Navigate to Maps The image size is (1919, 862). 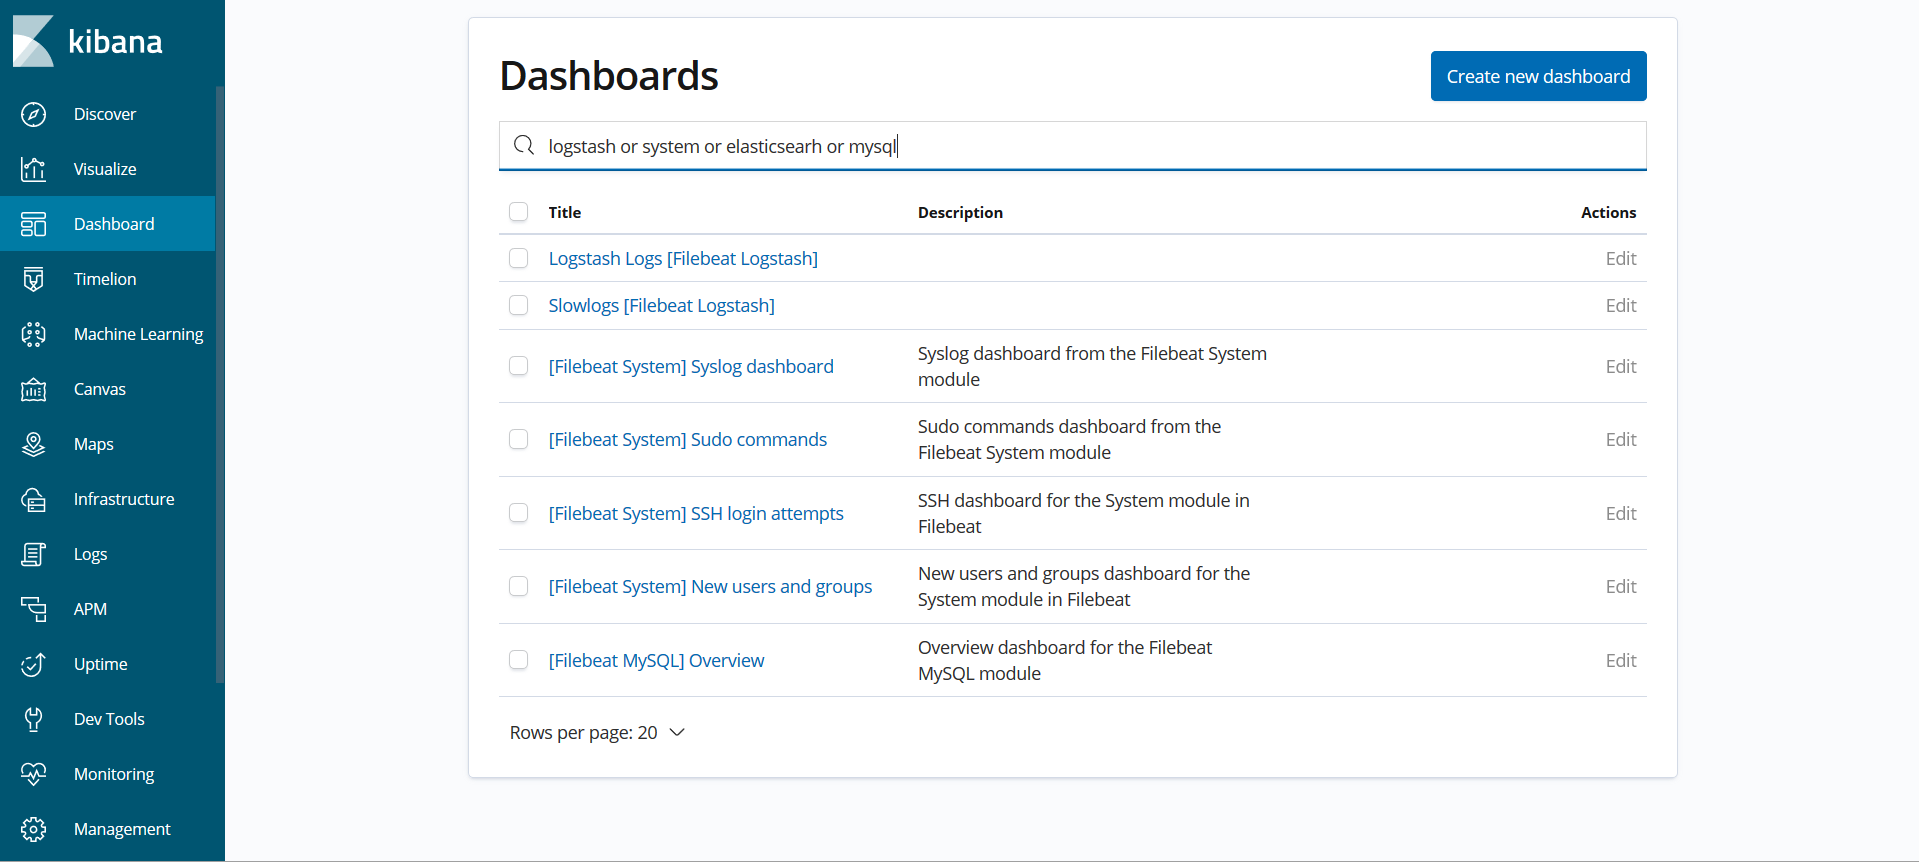(x=93, y=444)
